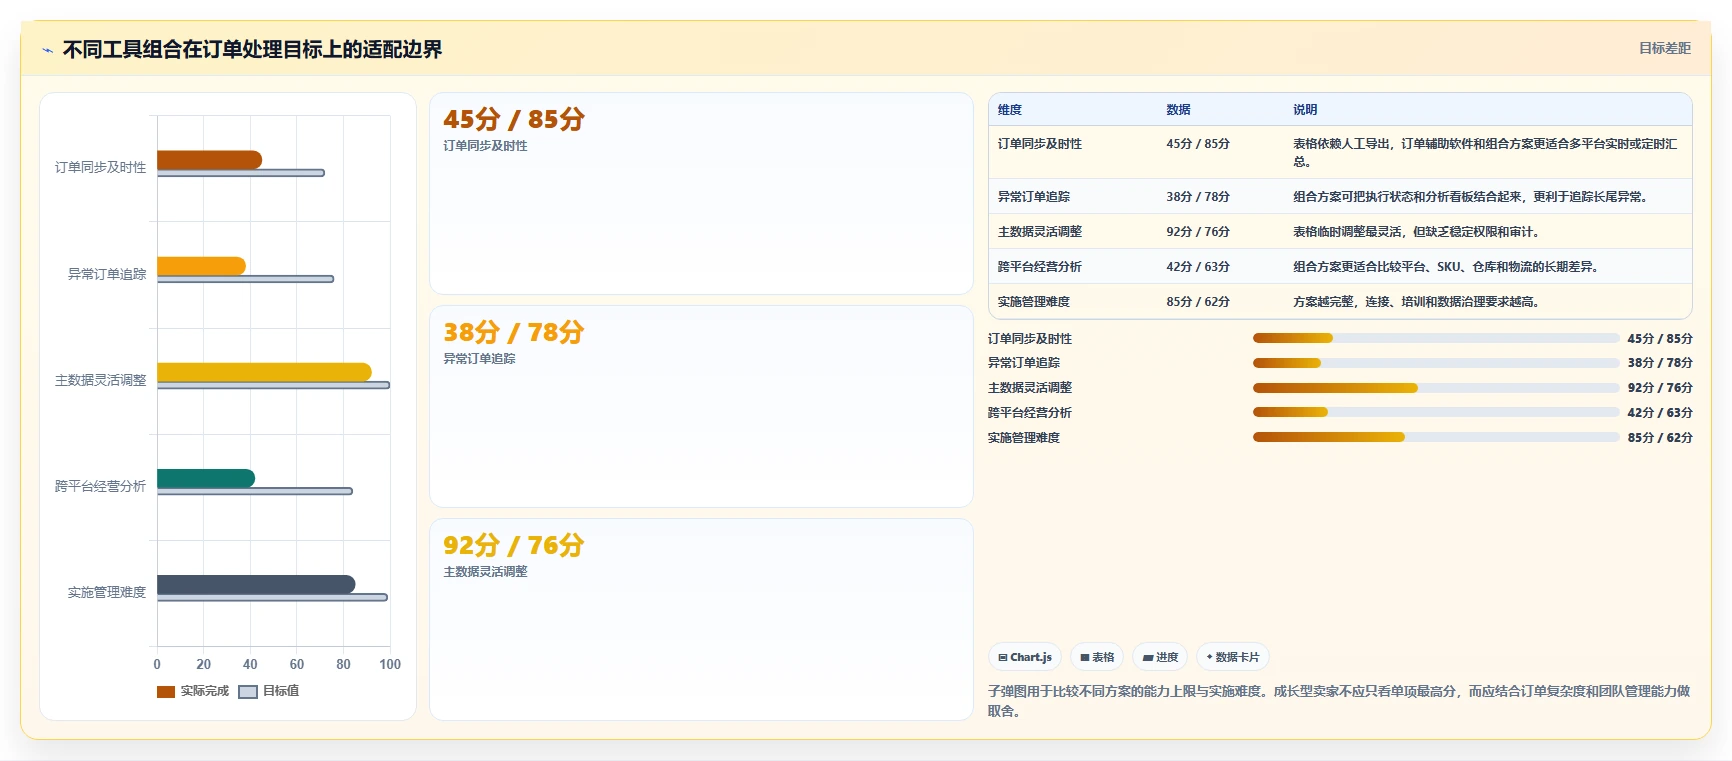Screen dimensions: 1732x761
Task: Click progress value 92分 / 76分 at right
Action: point(1660,388)
